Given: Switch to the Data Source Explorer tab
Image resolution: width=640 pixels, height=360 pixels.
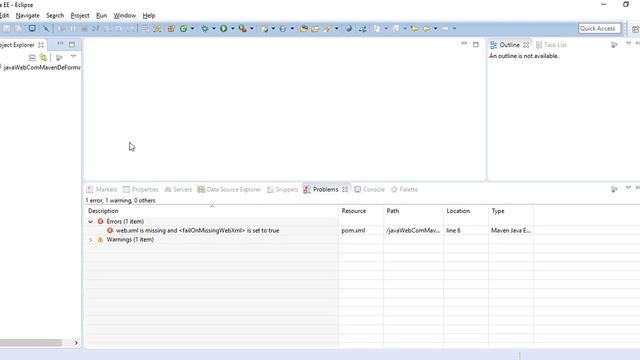Looking at the screenshot, I should (x=229, y=189).
